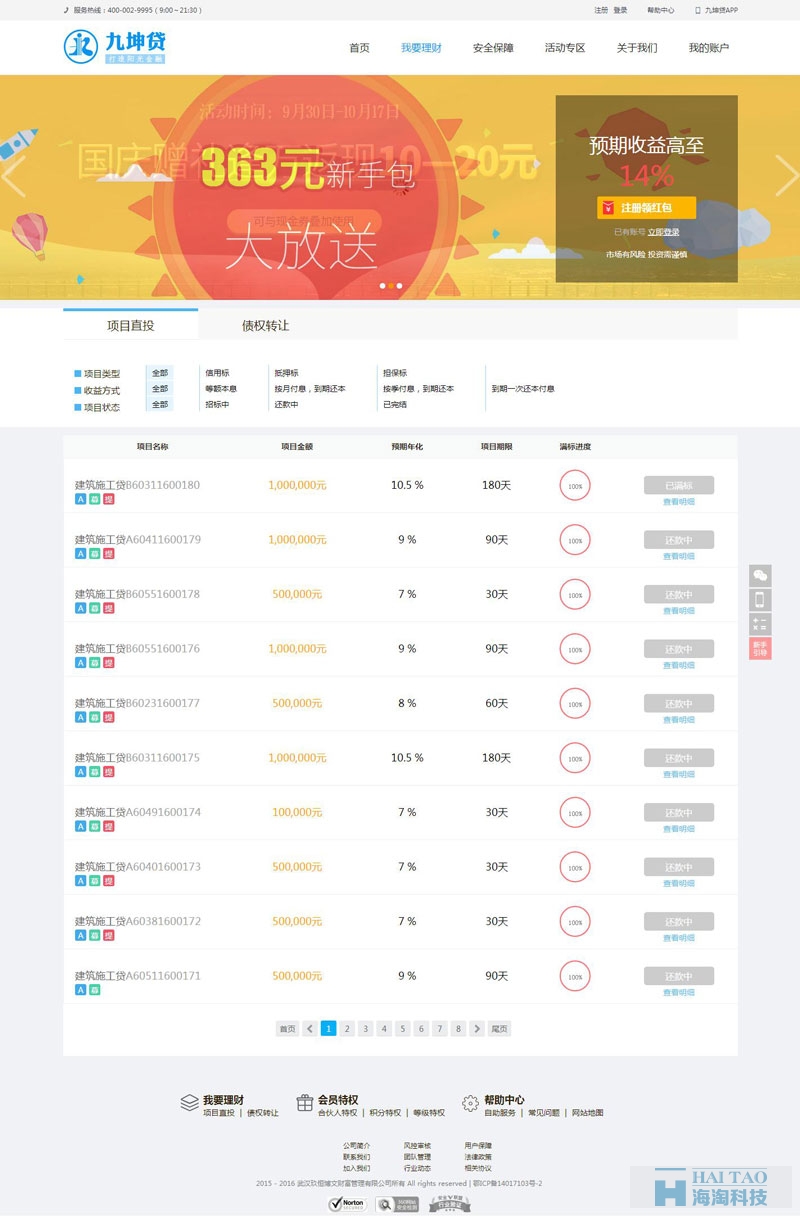Go to the next page with the right arrow

click(477, 1028)
